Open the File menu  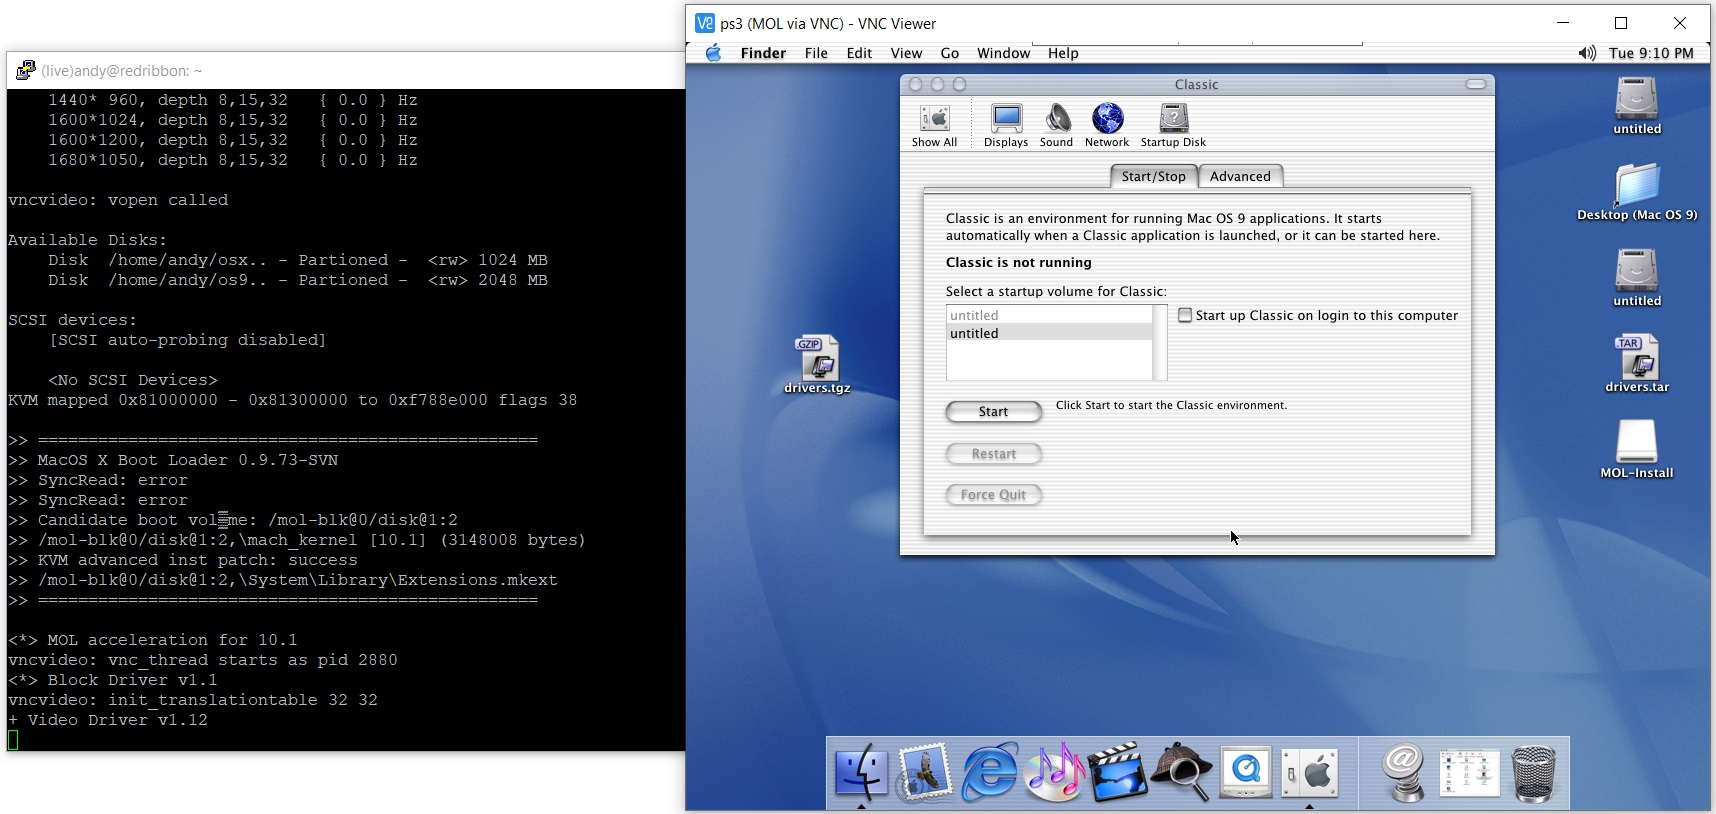pos(816,53)
